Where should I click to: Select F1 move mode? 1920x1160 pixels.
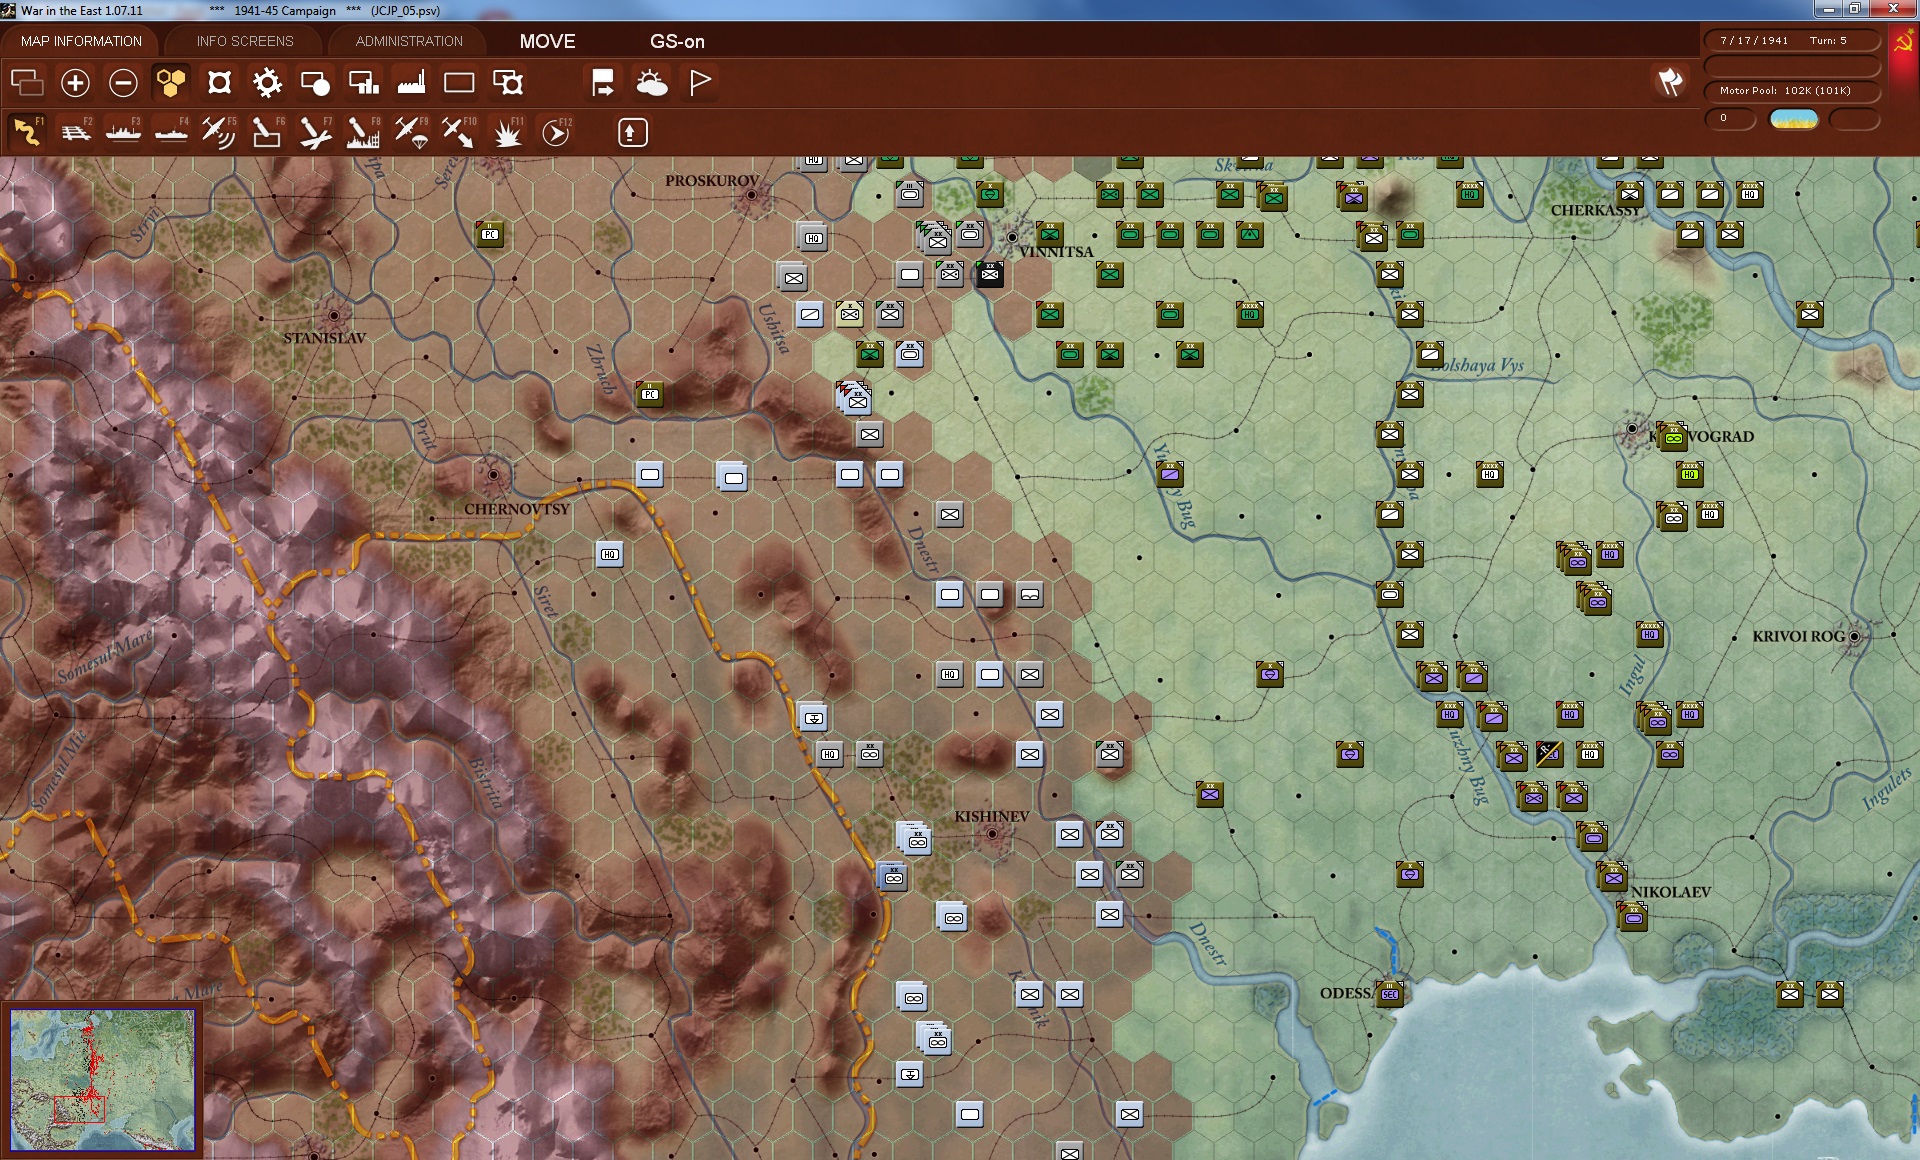(27, 132)
